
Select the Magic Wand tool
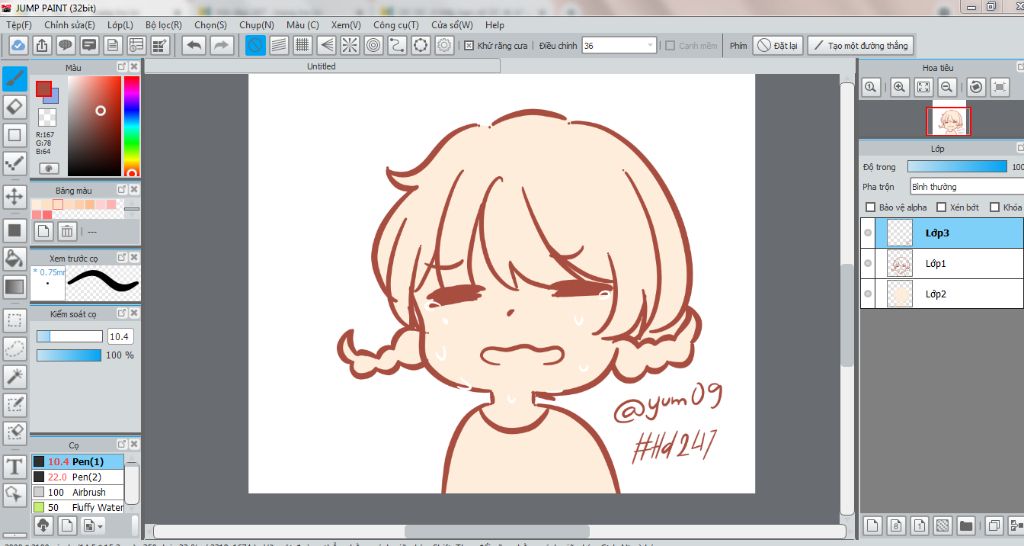(14, 376)
